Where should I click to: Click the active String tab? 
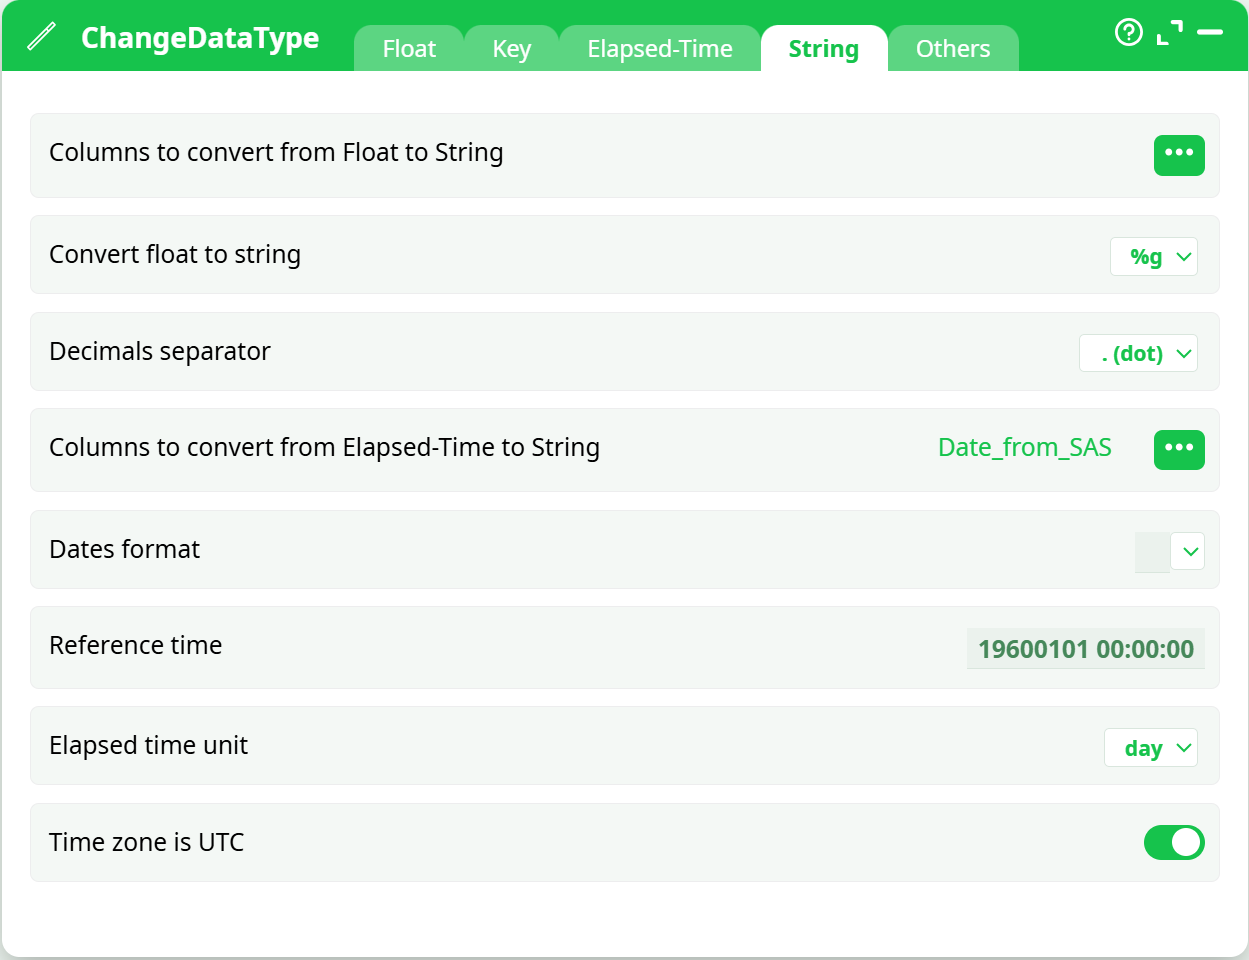coord(823,49)
